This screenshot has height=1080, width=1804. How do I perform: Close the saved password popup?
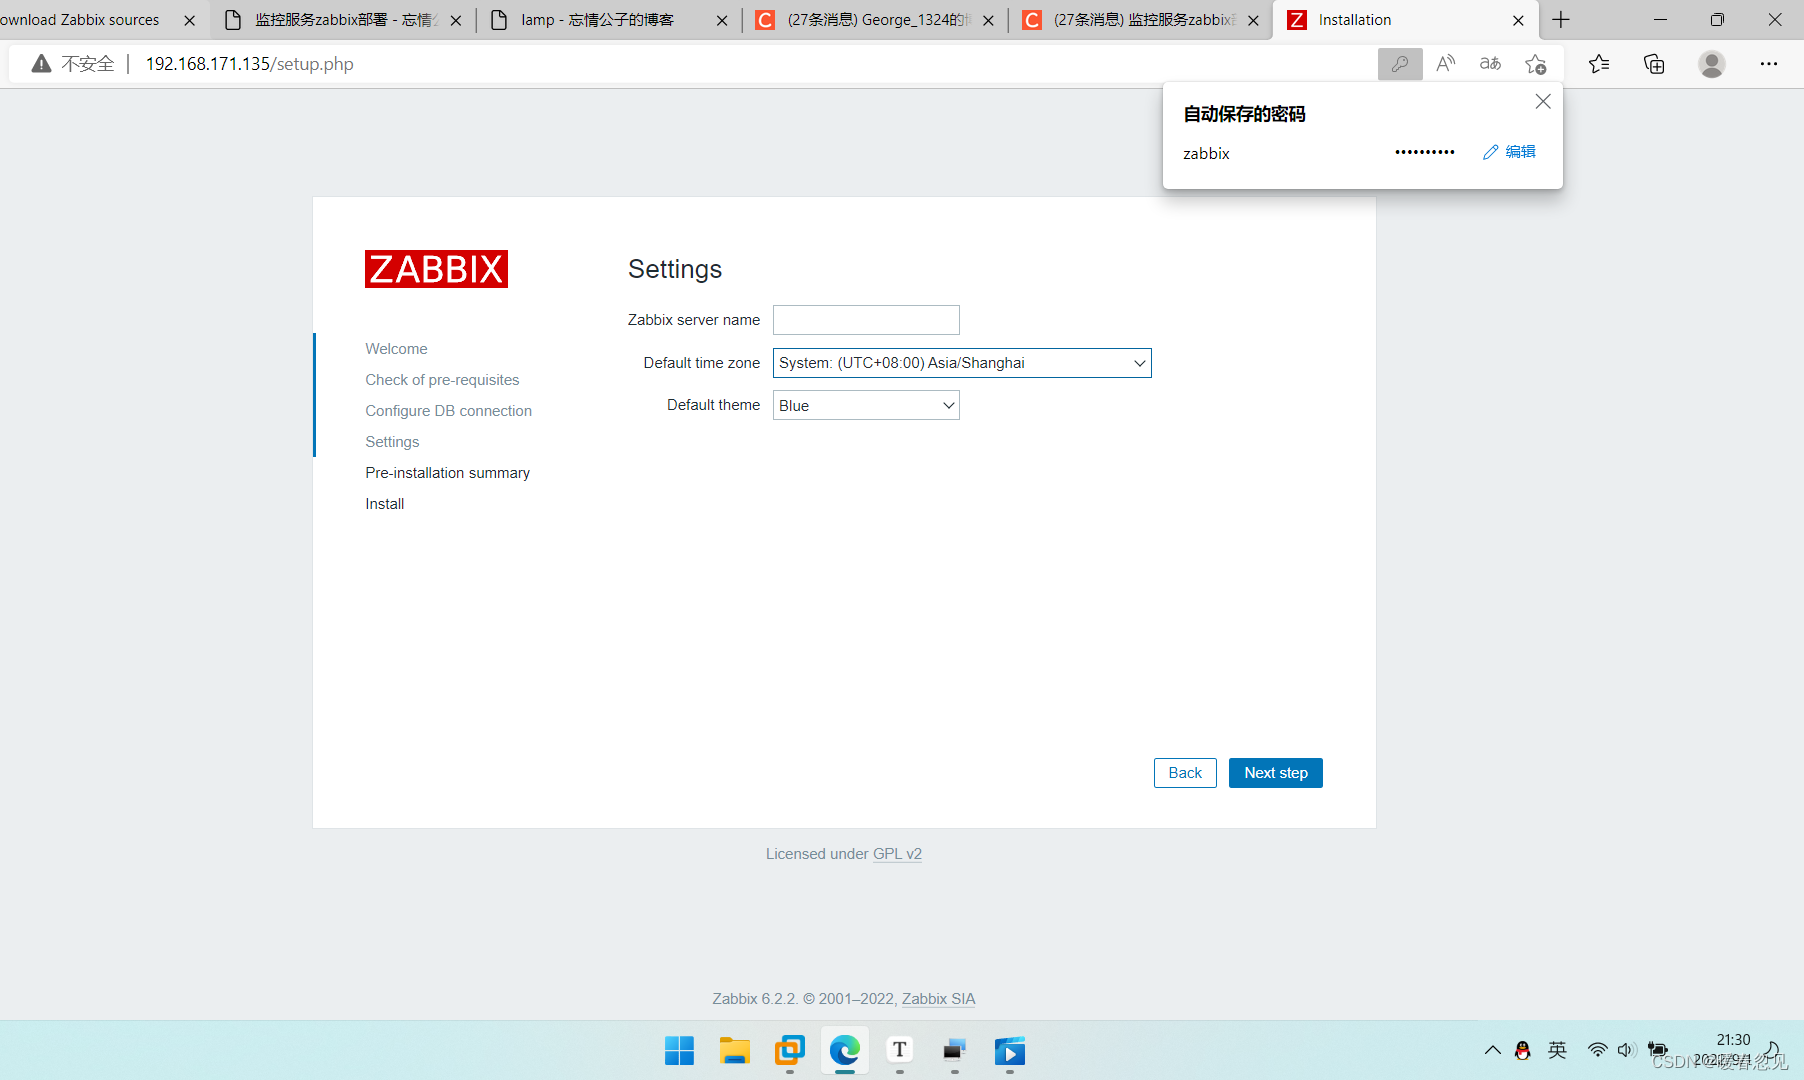pyautogui.click(x=1543, y=101)
